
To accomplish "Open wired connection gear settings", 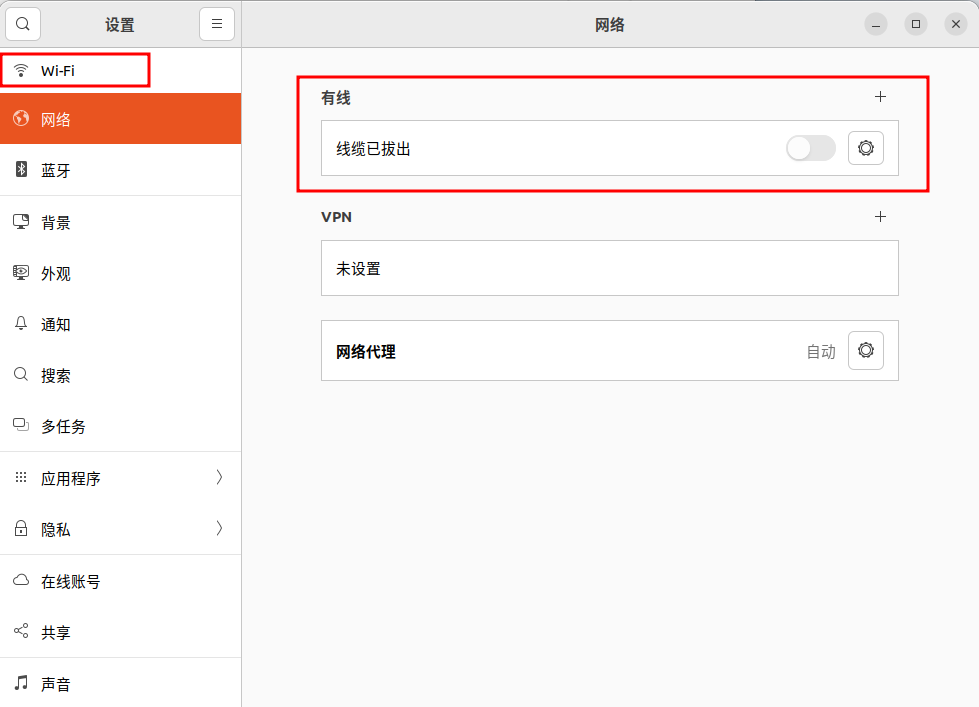I will (x=865, y=148).
